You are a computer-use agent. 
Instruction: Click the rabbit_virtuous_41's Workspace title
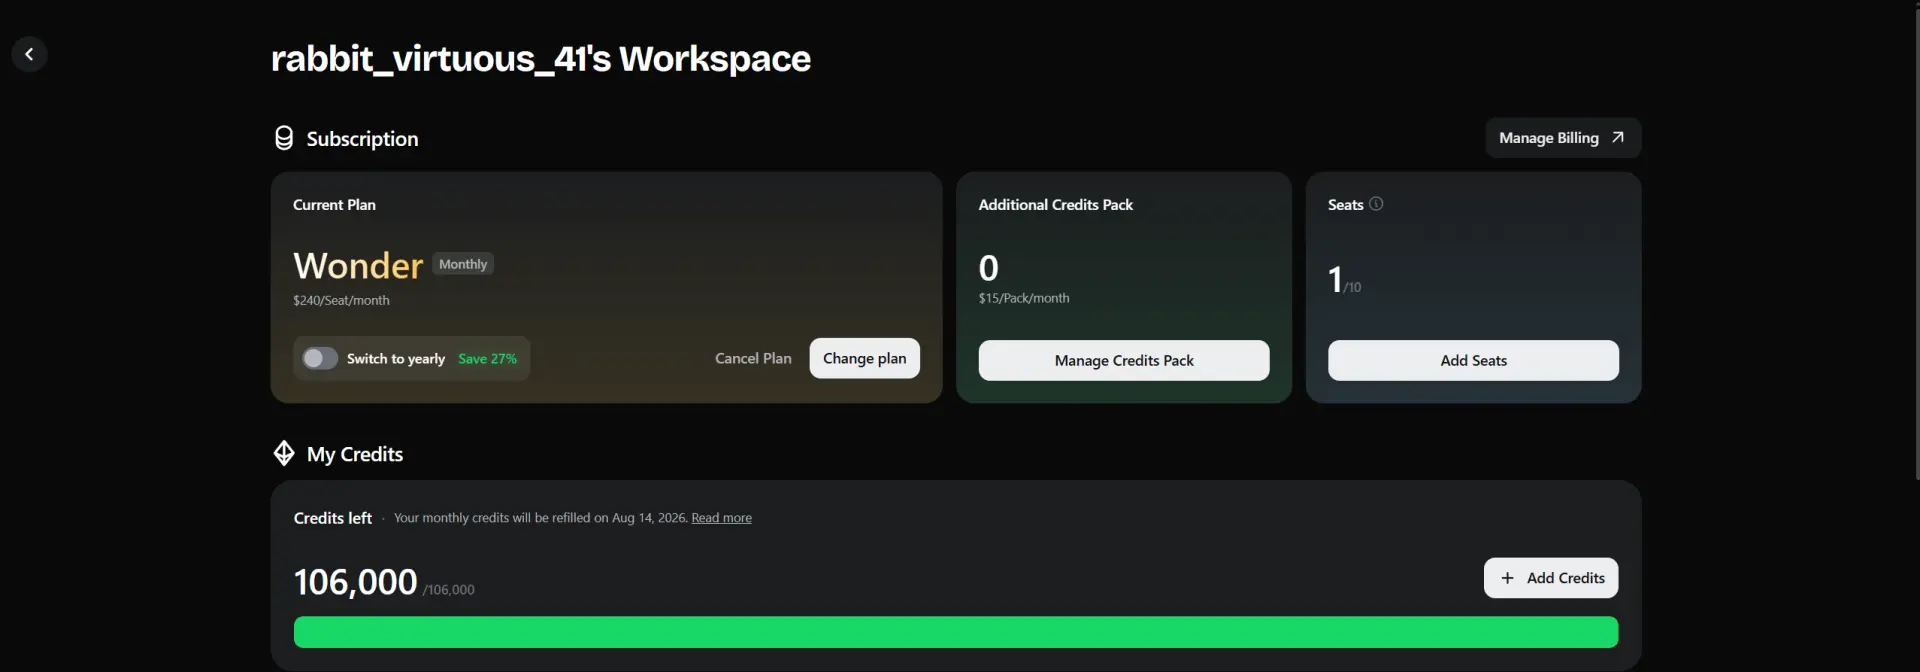(x=541, y=58)
